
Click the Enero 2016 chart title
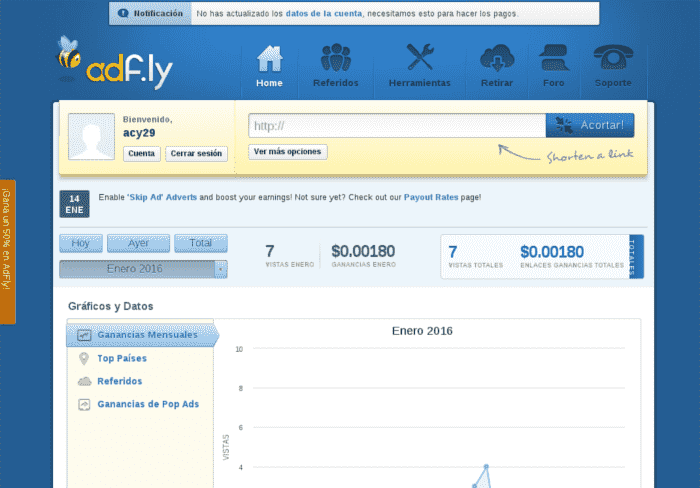click(x=422, y=331)
